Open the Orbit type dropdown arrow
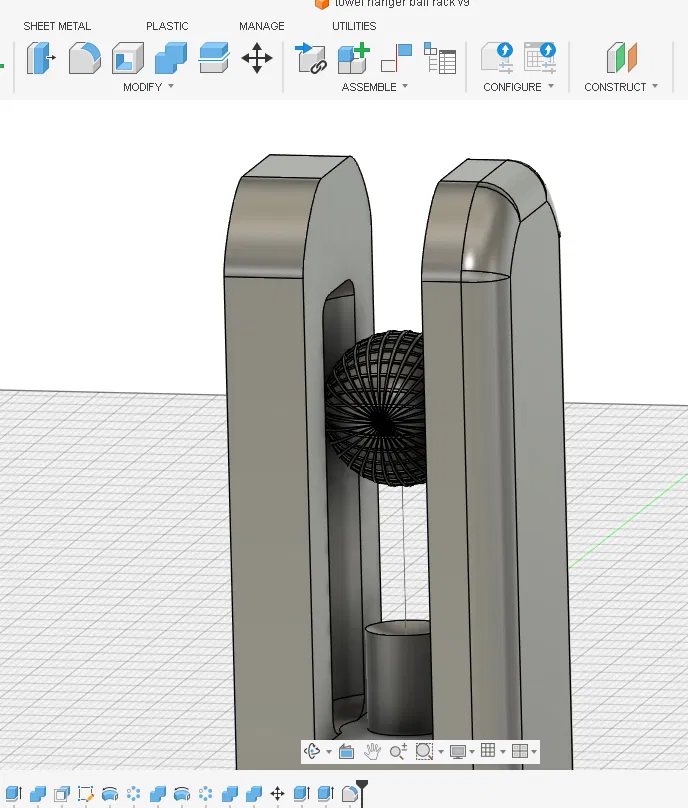The height and width of the screenshot is (808, 688). 328,752
